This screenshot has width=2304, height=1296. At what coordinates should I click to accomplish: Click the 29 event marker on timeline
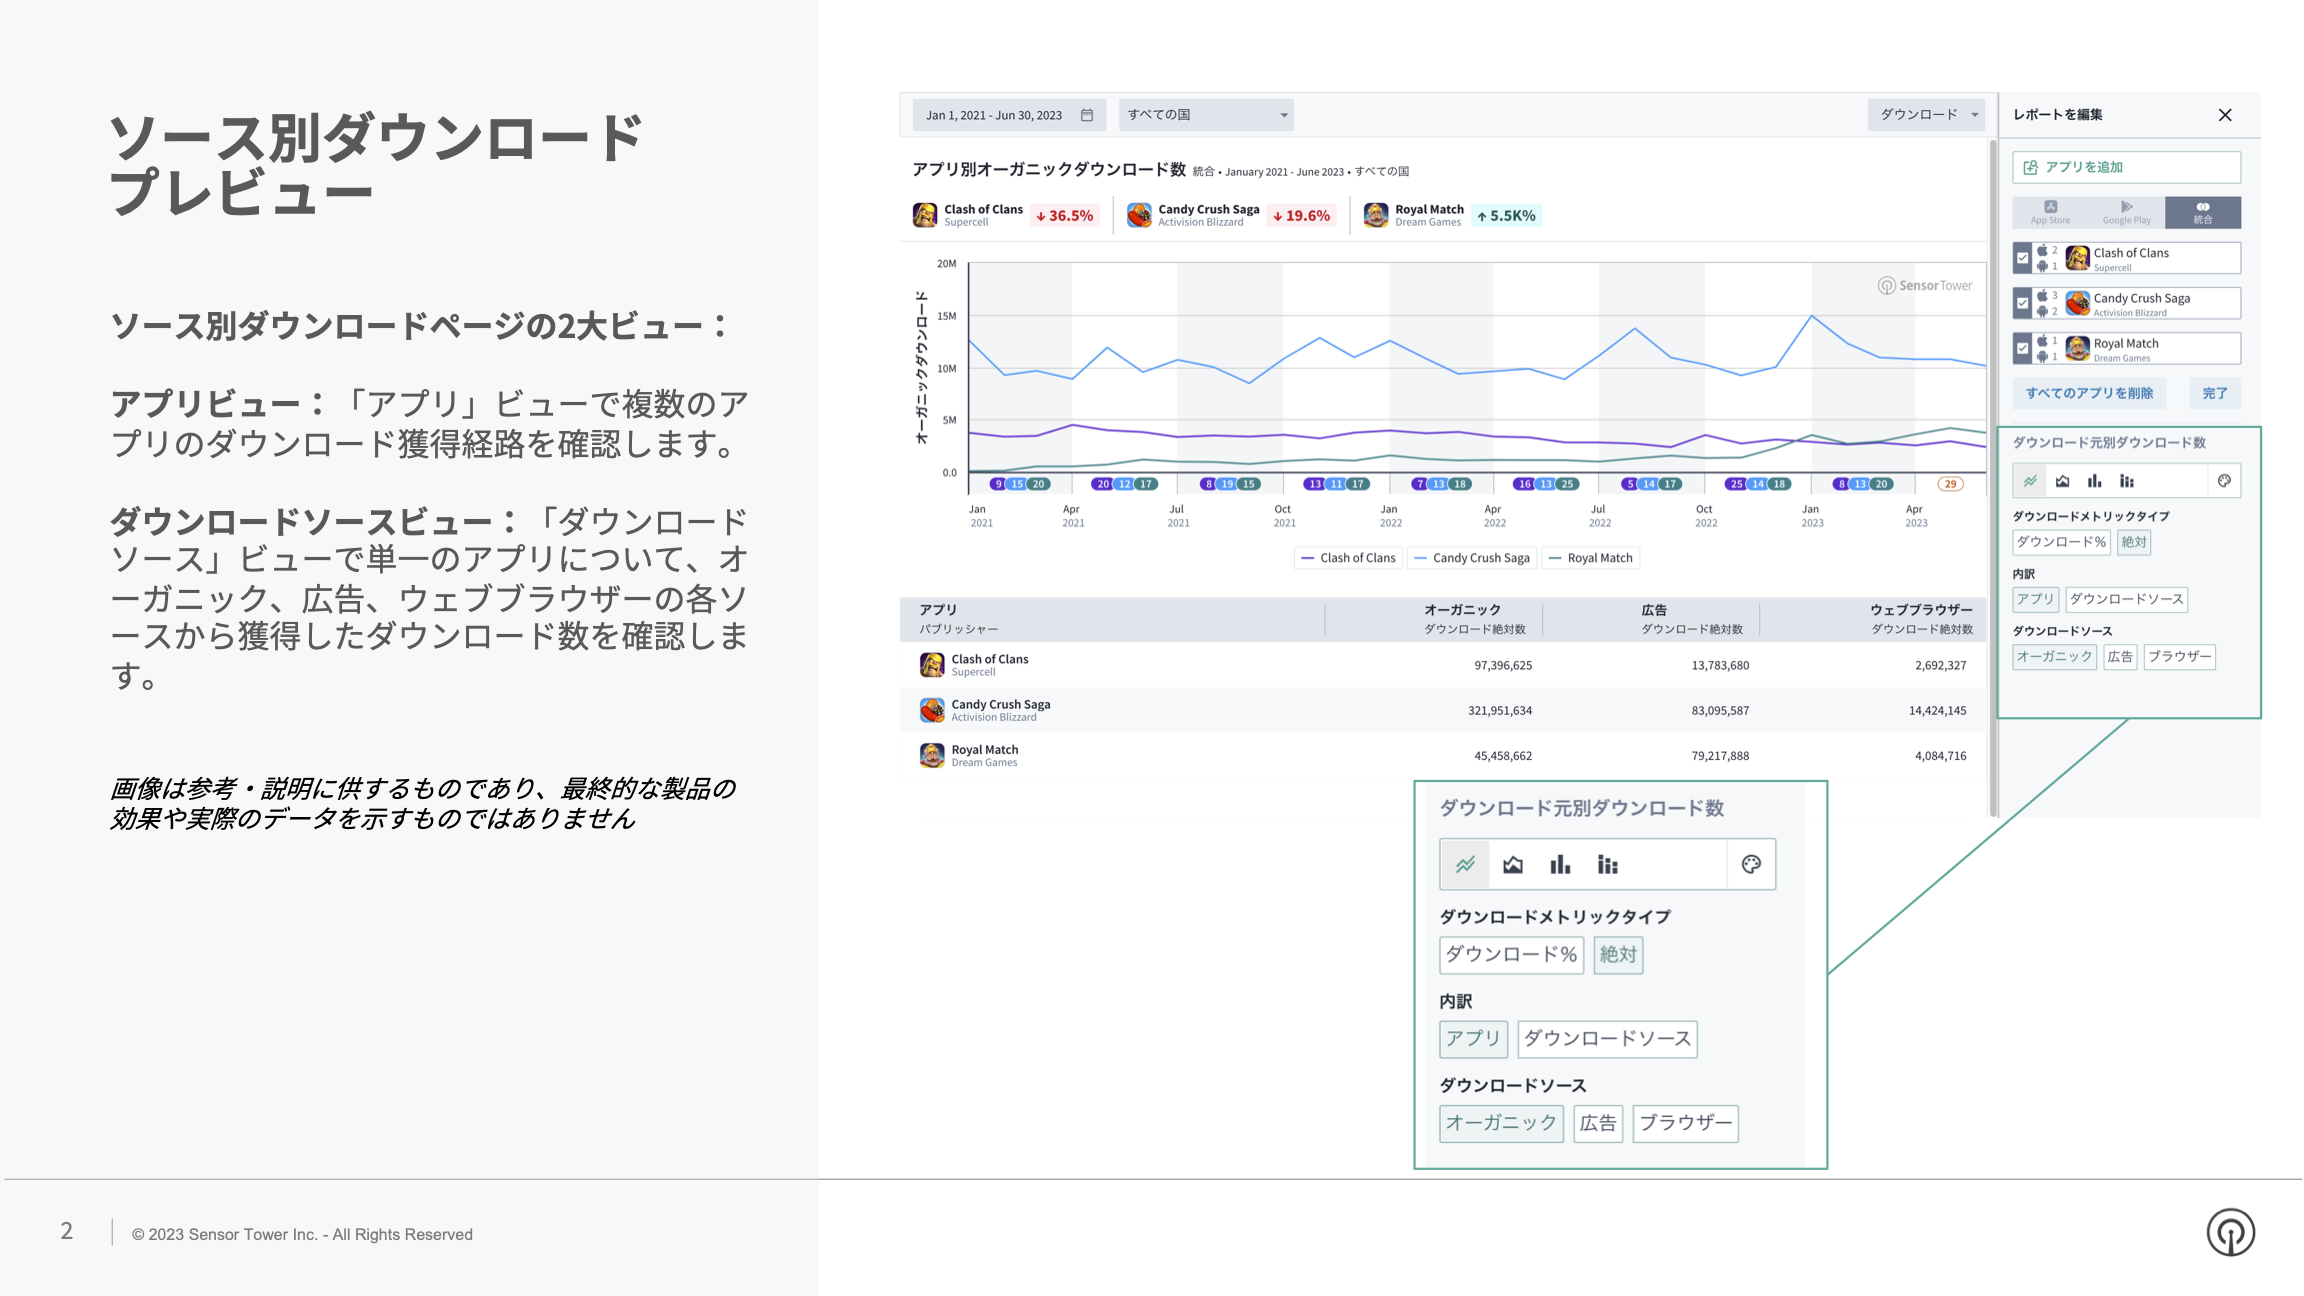(1950, 484)
